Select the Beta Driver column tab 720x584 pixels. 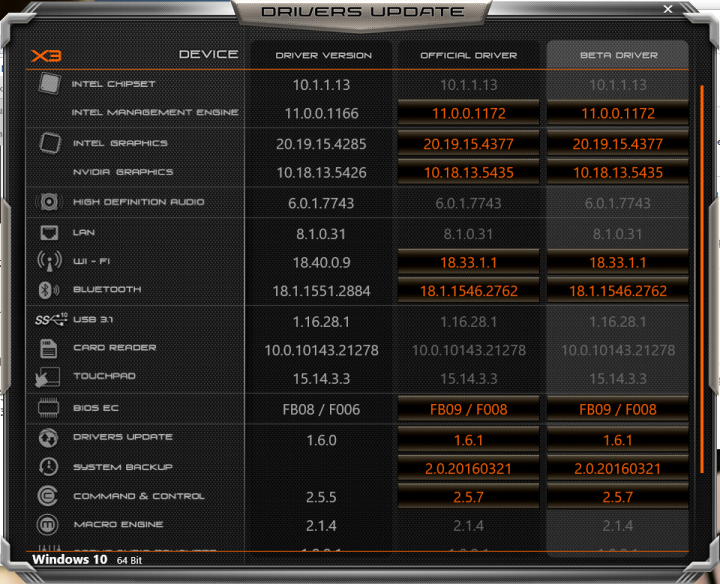tap(618, 55)
